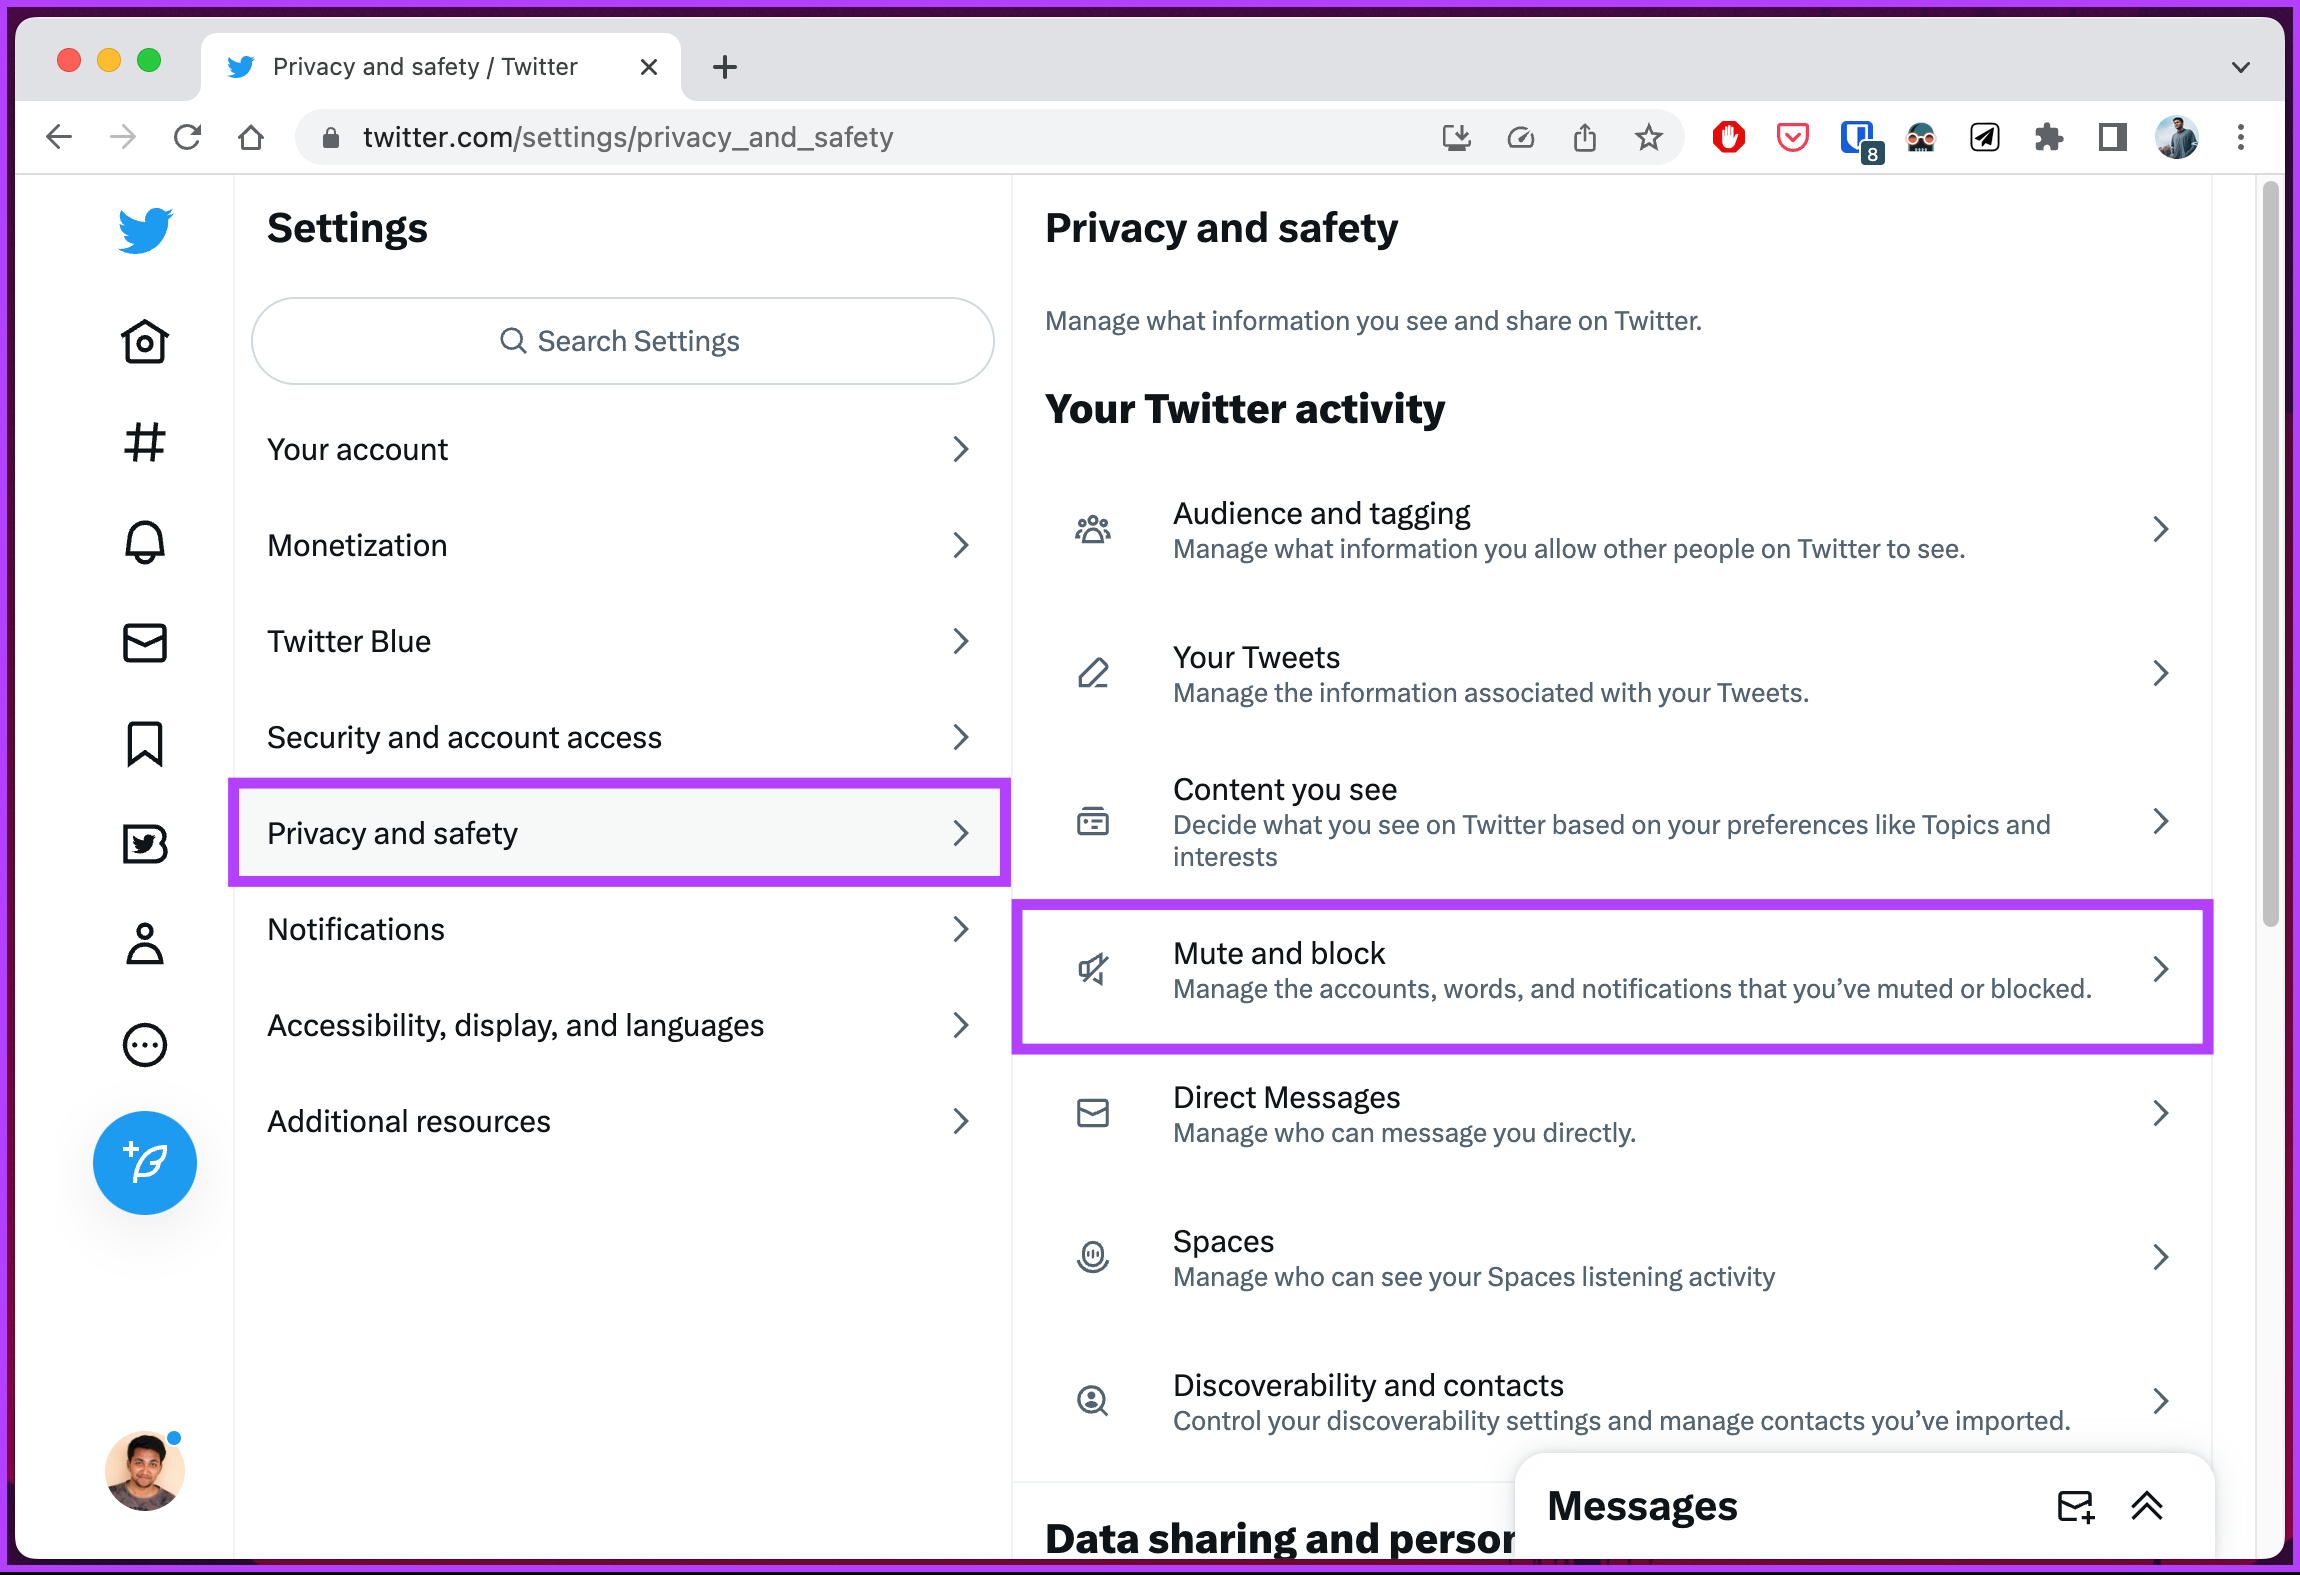This screenshot has width=2300, height=1575.
Task: Reload the page with the refresh button
Action: (x=187, y=137)
